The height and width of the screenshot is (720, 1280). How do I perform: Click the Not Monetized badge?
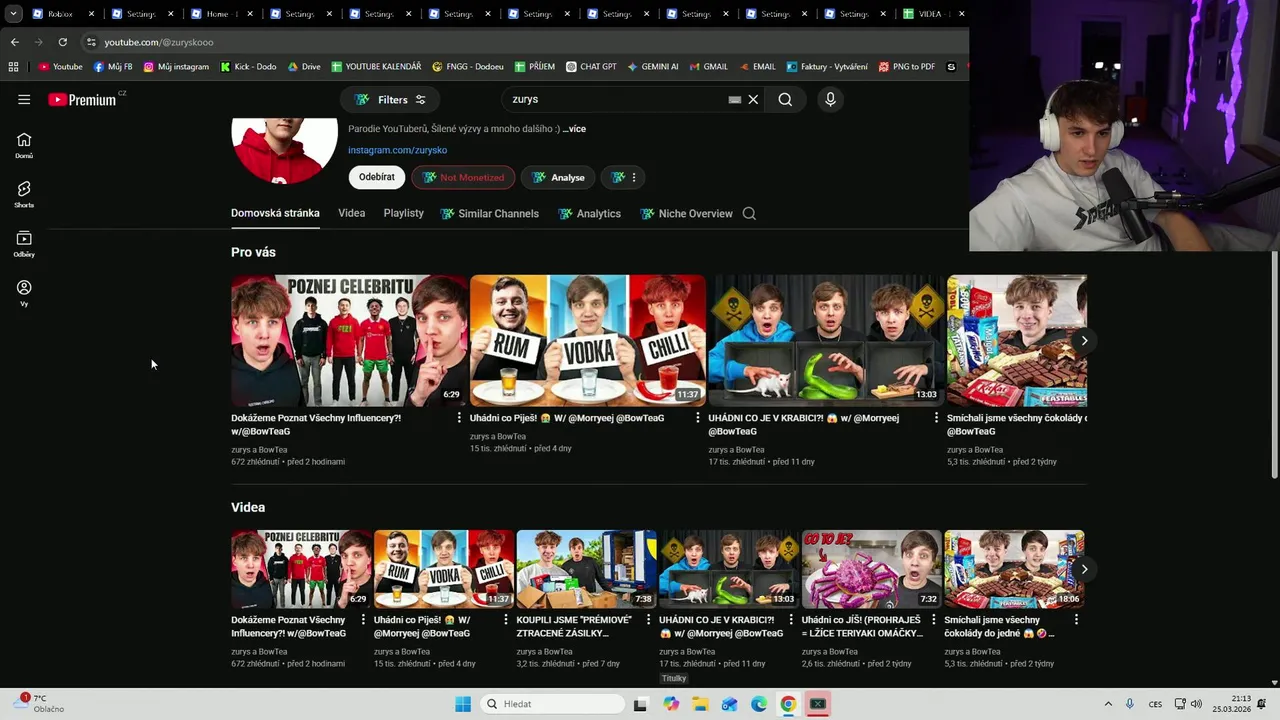pyautogui.click(x=463, y=177)
